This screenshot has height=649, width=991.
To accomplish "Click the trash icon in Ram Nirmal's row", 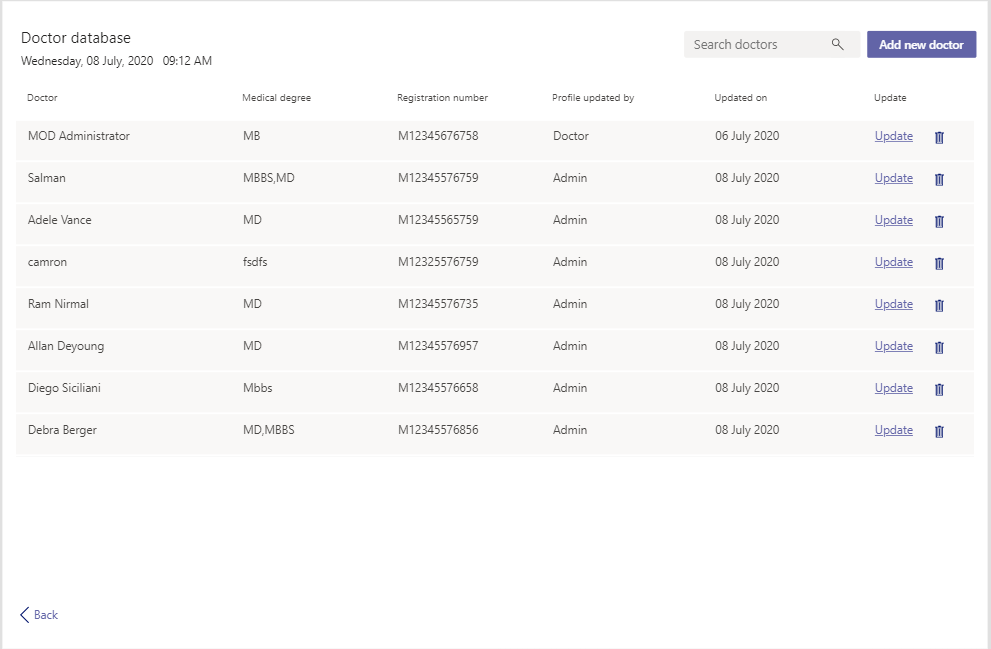I will coord(939,305).
